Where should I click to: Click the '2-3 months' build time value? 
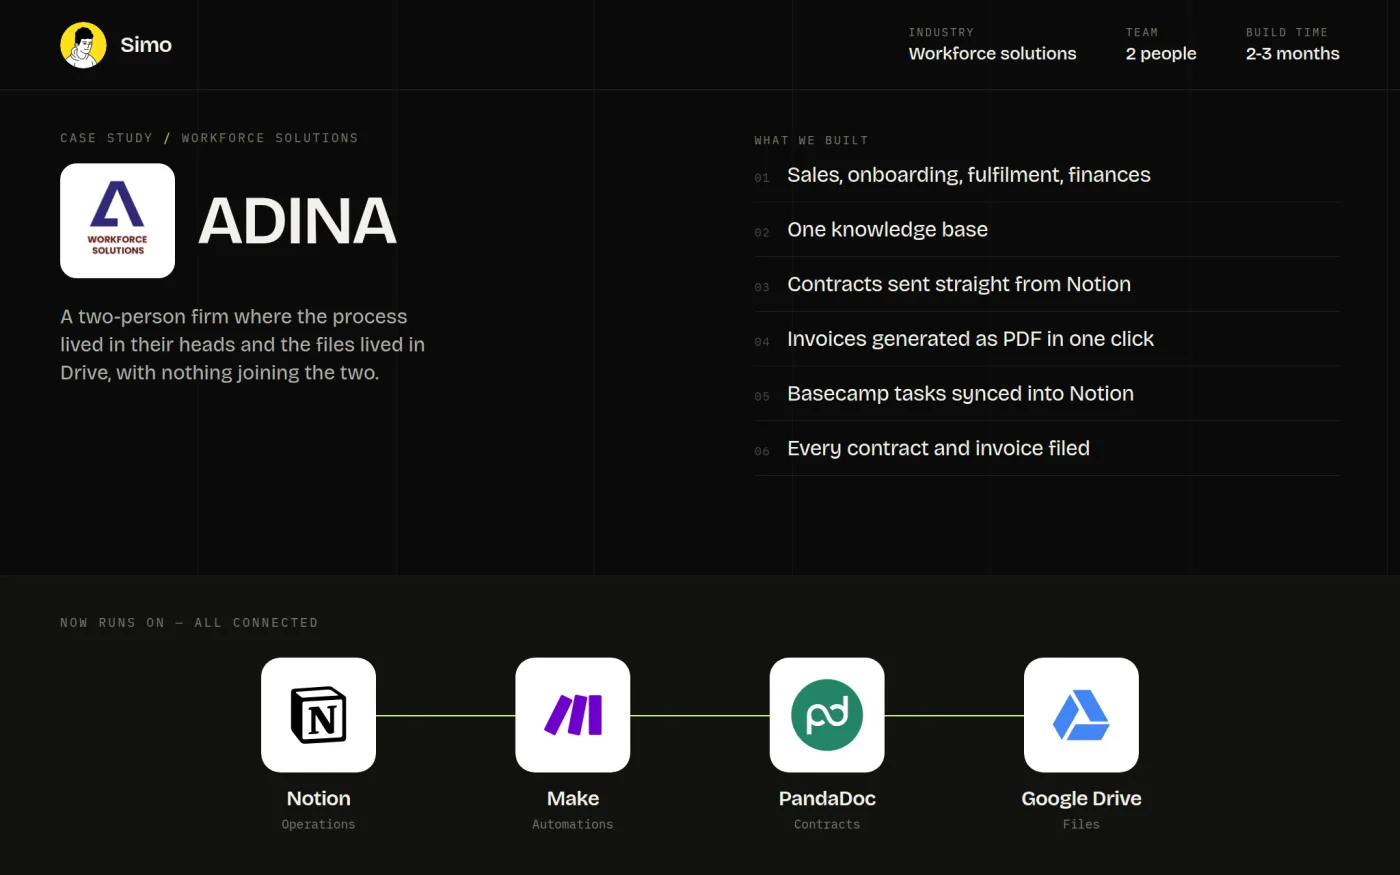pyautogui.click(x=1292, y=54)
